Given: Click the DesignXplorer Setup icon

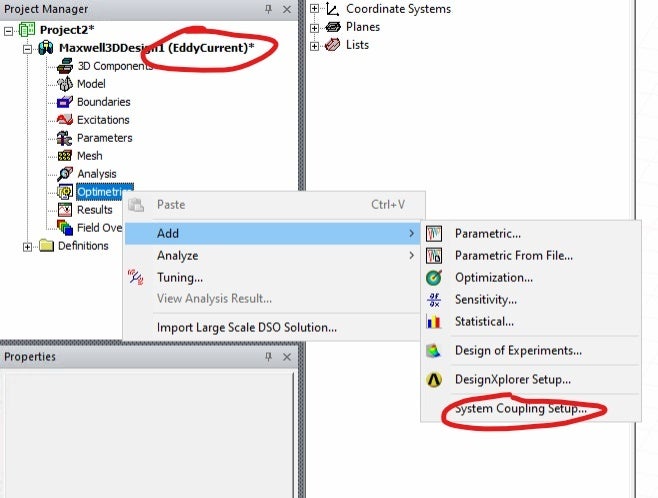Looking at the screenshot, I should [434, 380].
